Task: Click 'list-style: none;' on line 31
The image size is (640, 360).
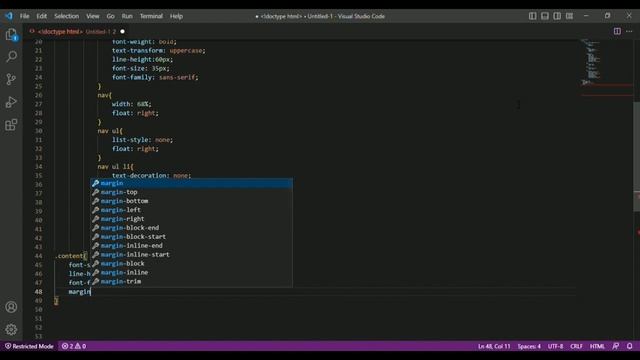Action: click(142, 140)
